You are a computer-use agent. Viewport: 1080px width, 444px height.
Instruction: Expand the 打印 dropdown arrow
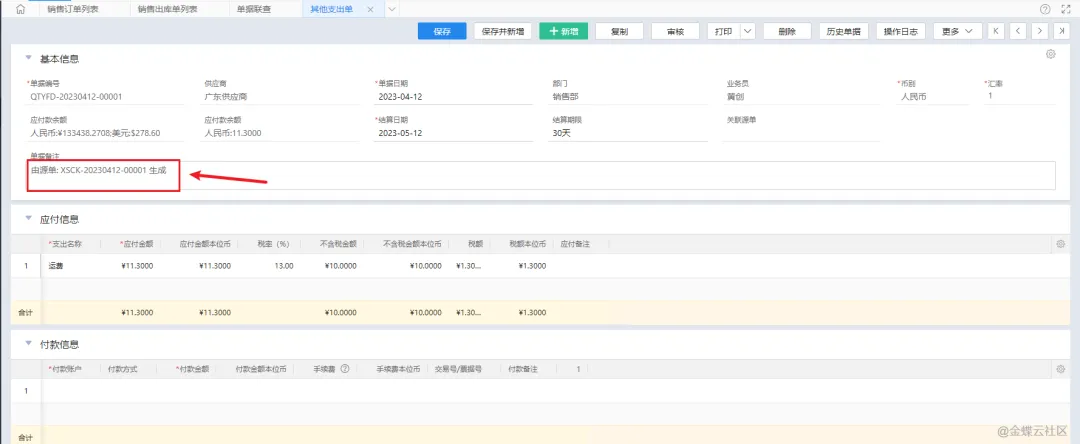748,31
